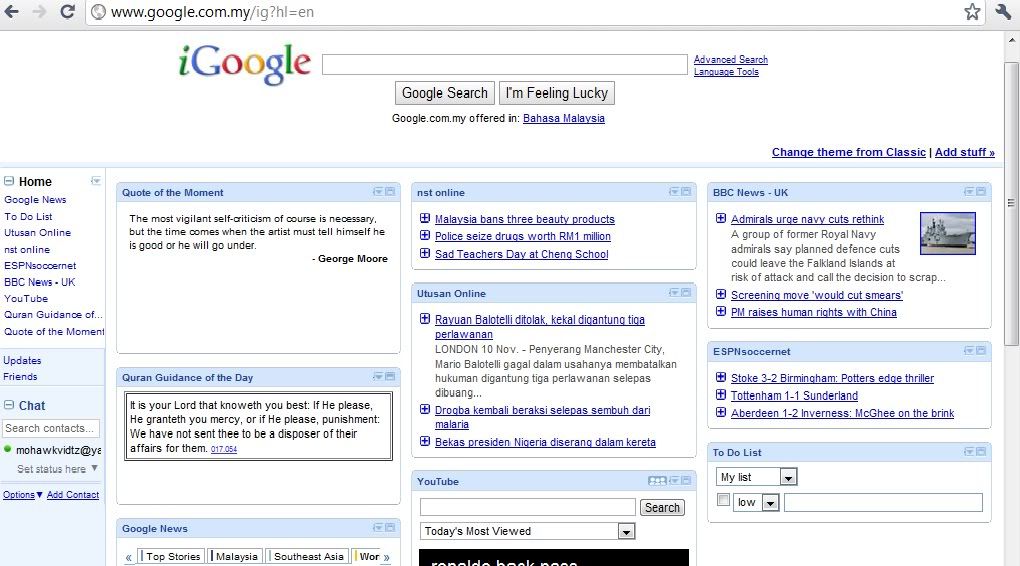1020x566 pixels.
Task: Open the Advanced Search link
Action: (x=731, y=59)
